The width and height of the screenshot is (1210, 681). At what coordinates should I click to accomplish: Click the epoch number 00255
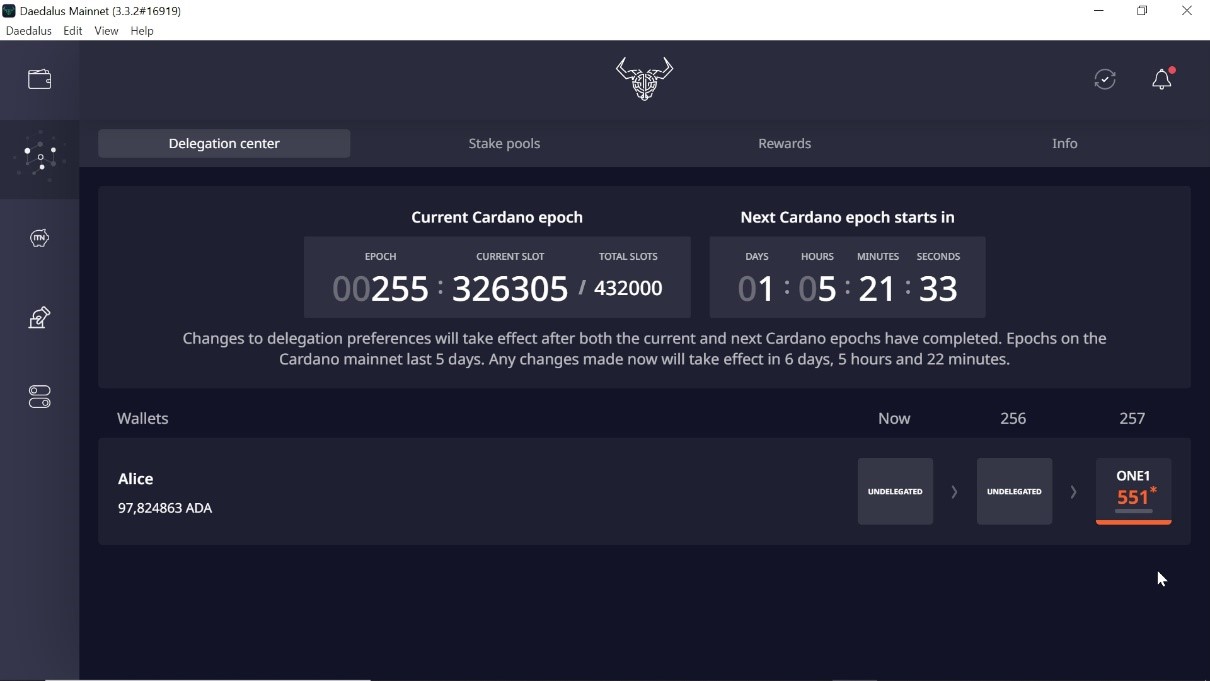point(380,289)
